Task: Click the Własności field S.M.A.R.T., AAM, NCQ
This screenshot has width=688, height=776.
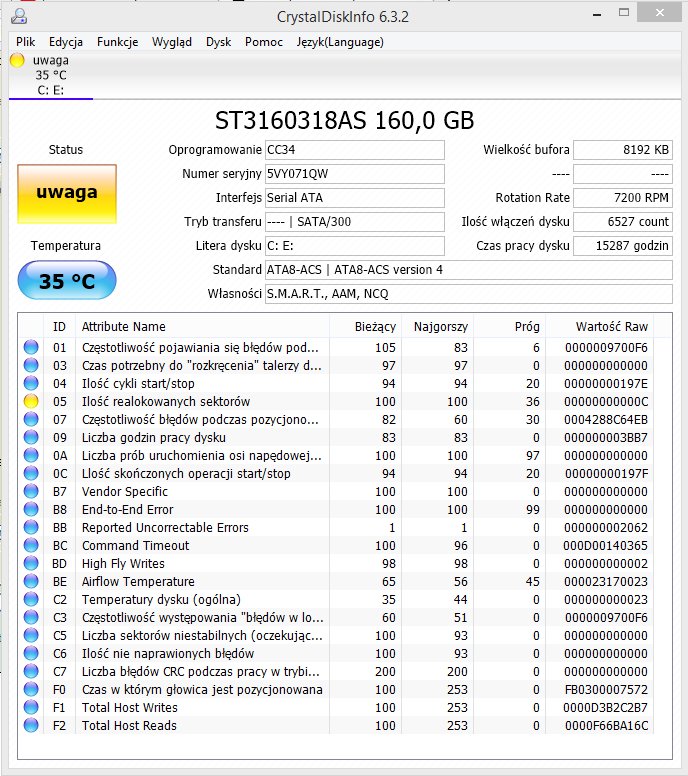Action: click(469, 294)
